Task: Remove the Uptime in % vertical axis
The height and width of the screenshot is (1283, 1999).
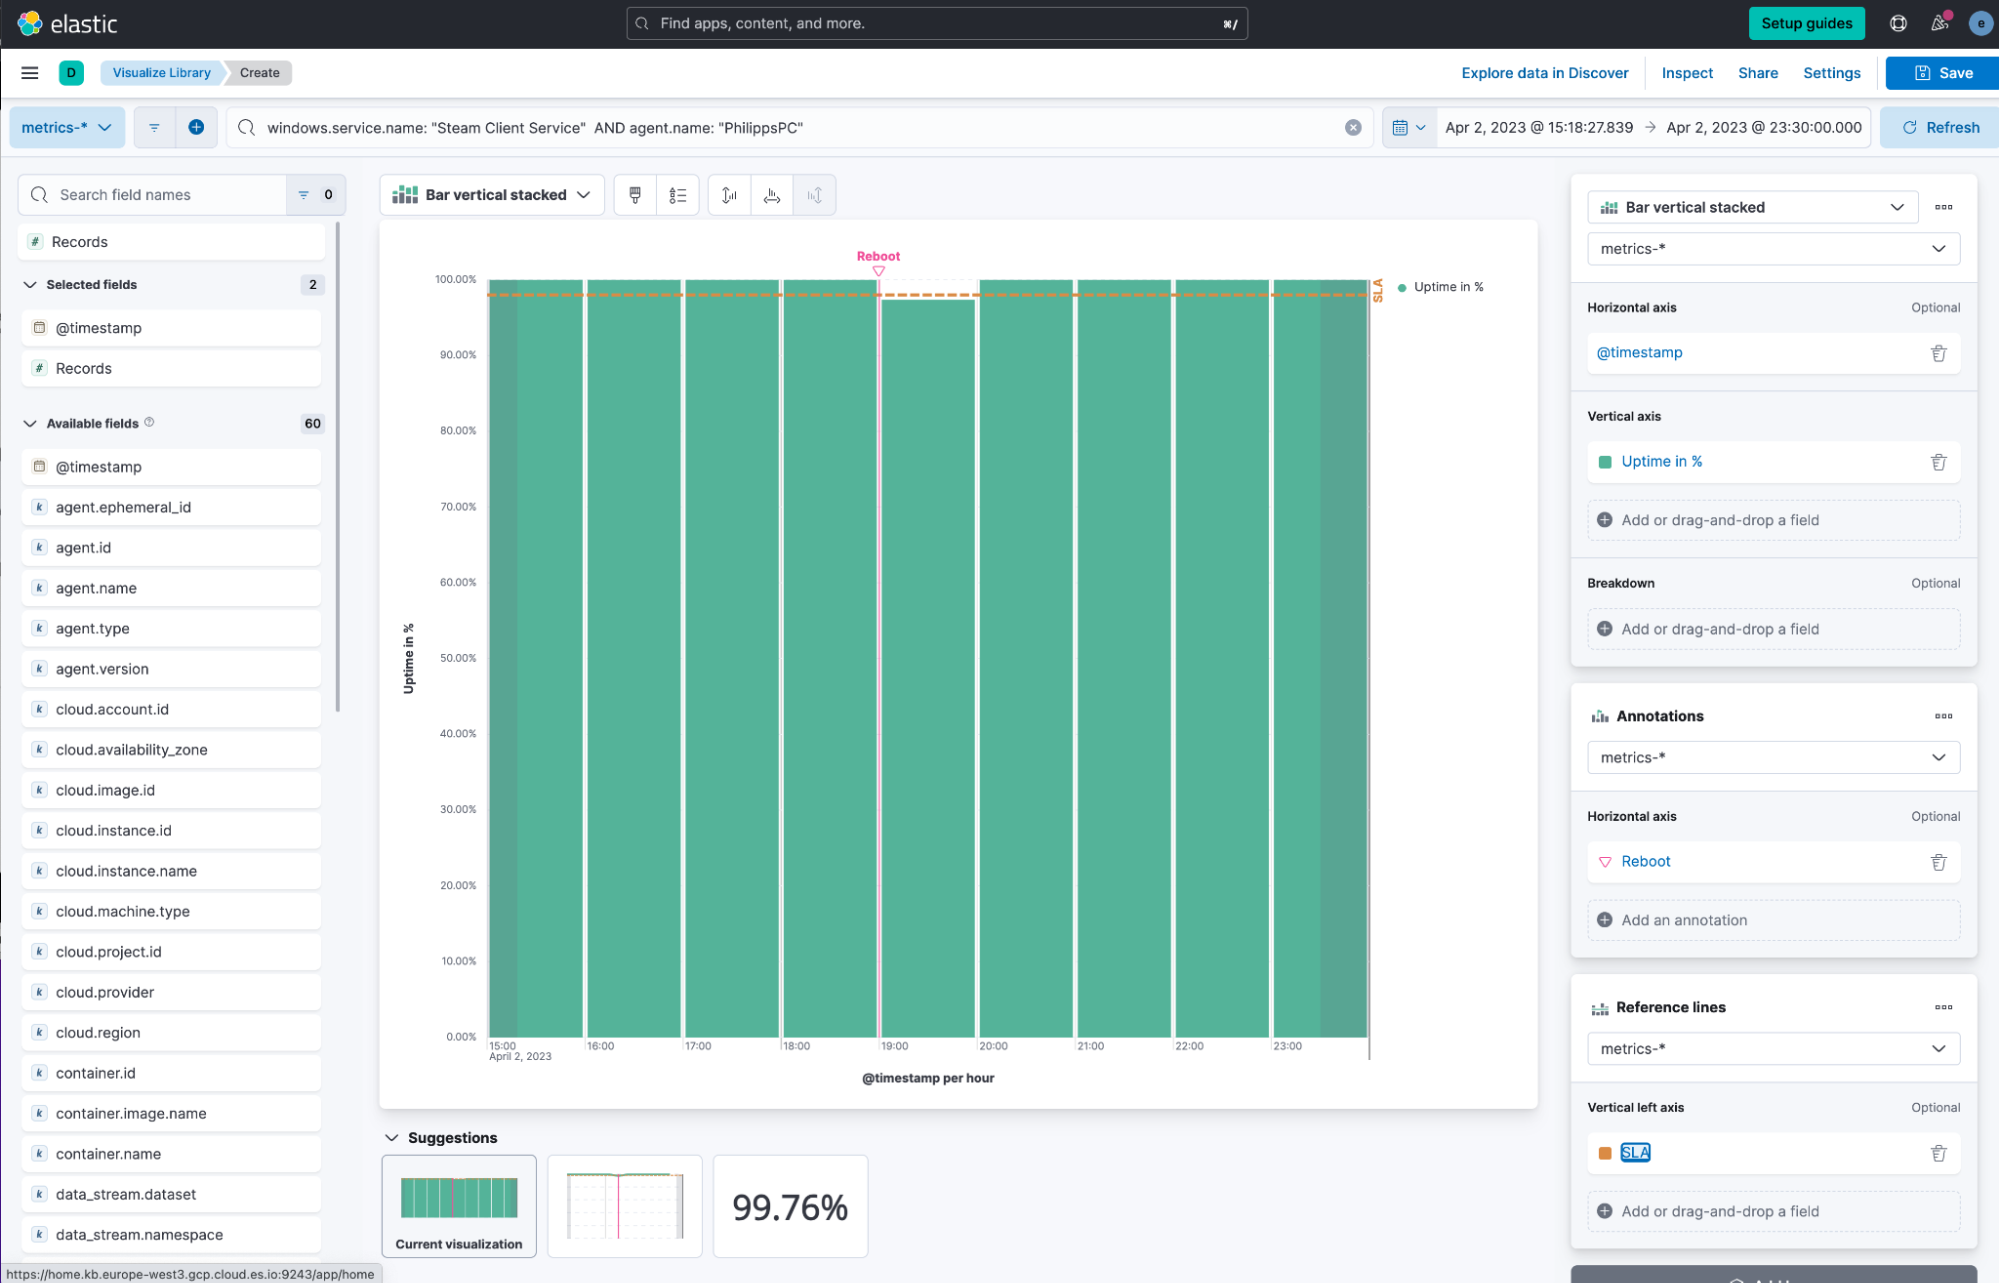Action: [1938, 462]
